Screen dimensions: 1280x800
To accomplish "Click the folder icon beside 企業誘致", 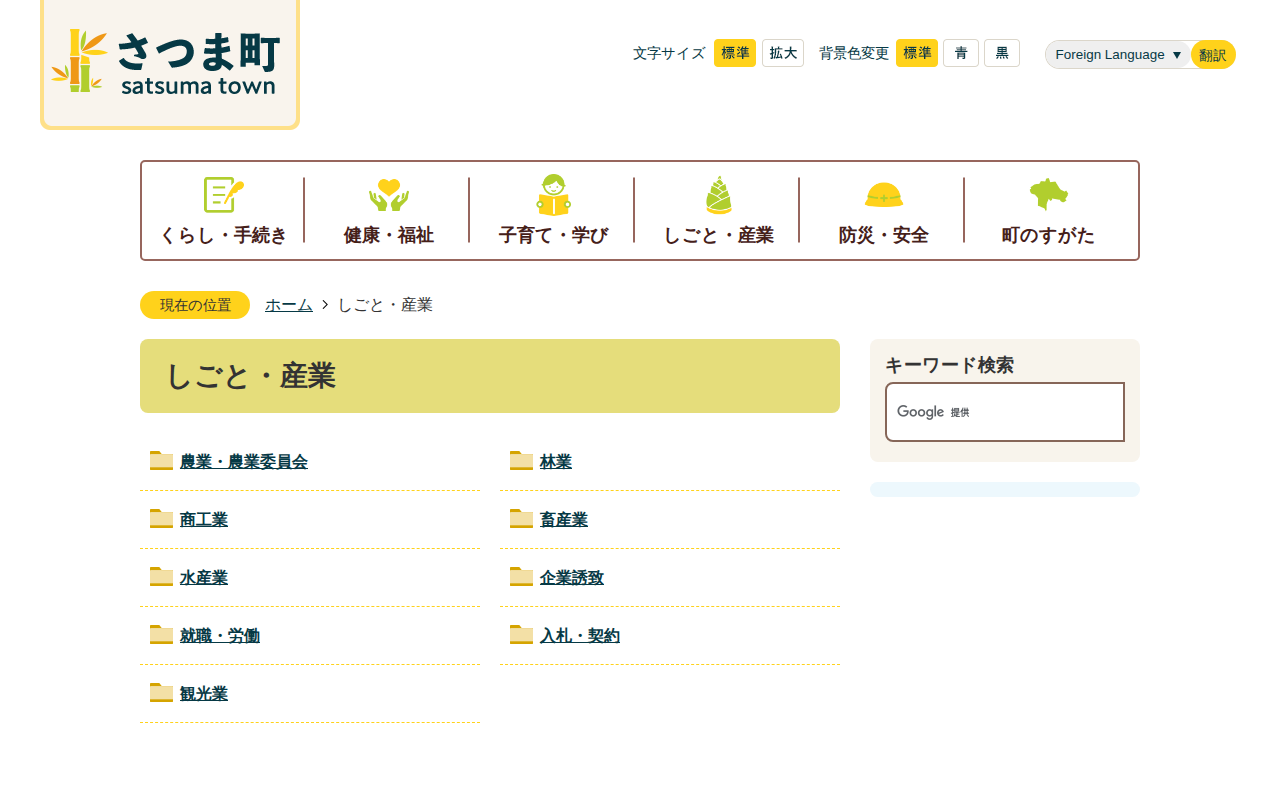I will (x=522, y=576).
